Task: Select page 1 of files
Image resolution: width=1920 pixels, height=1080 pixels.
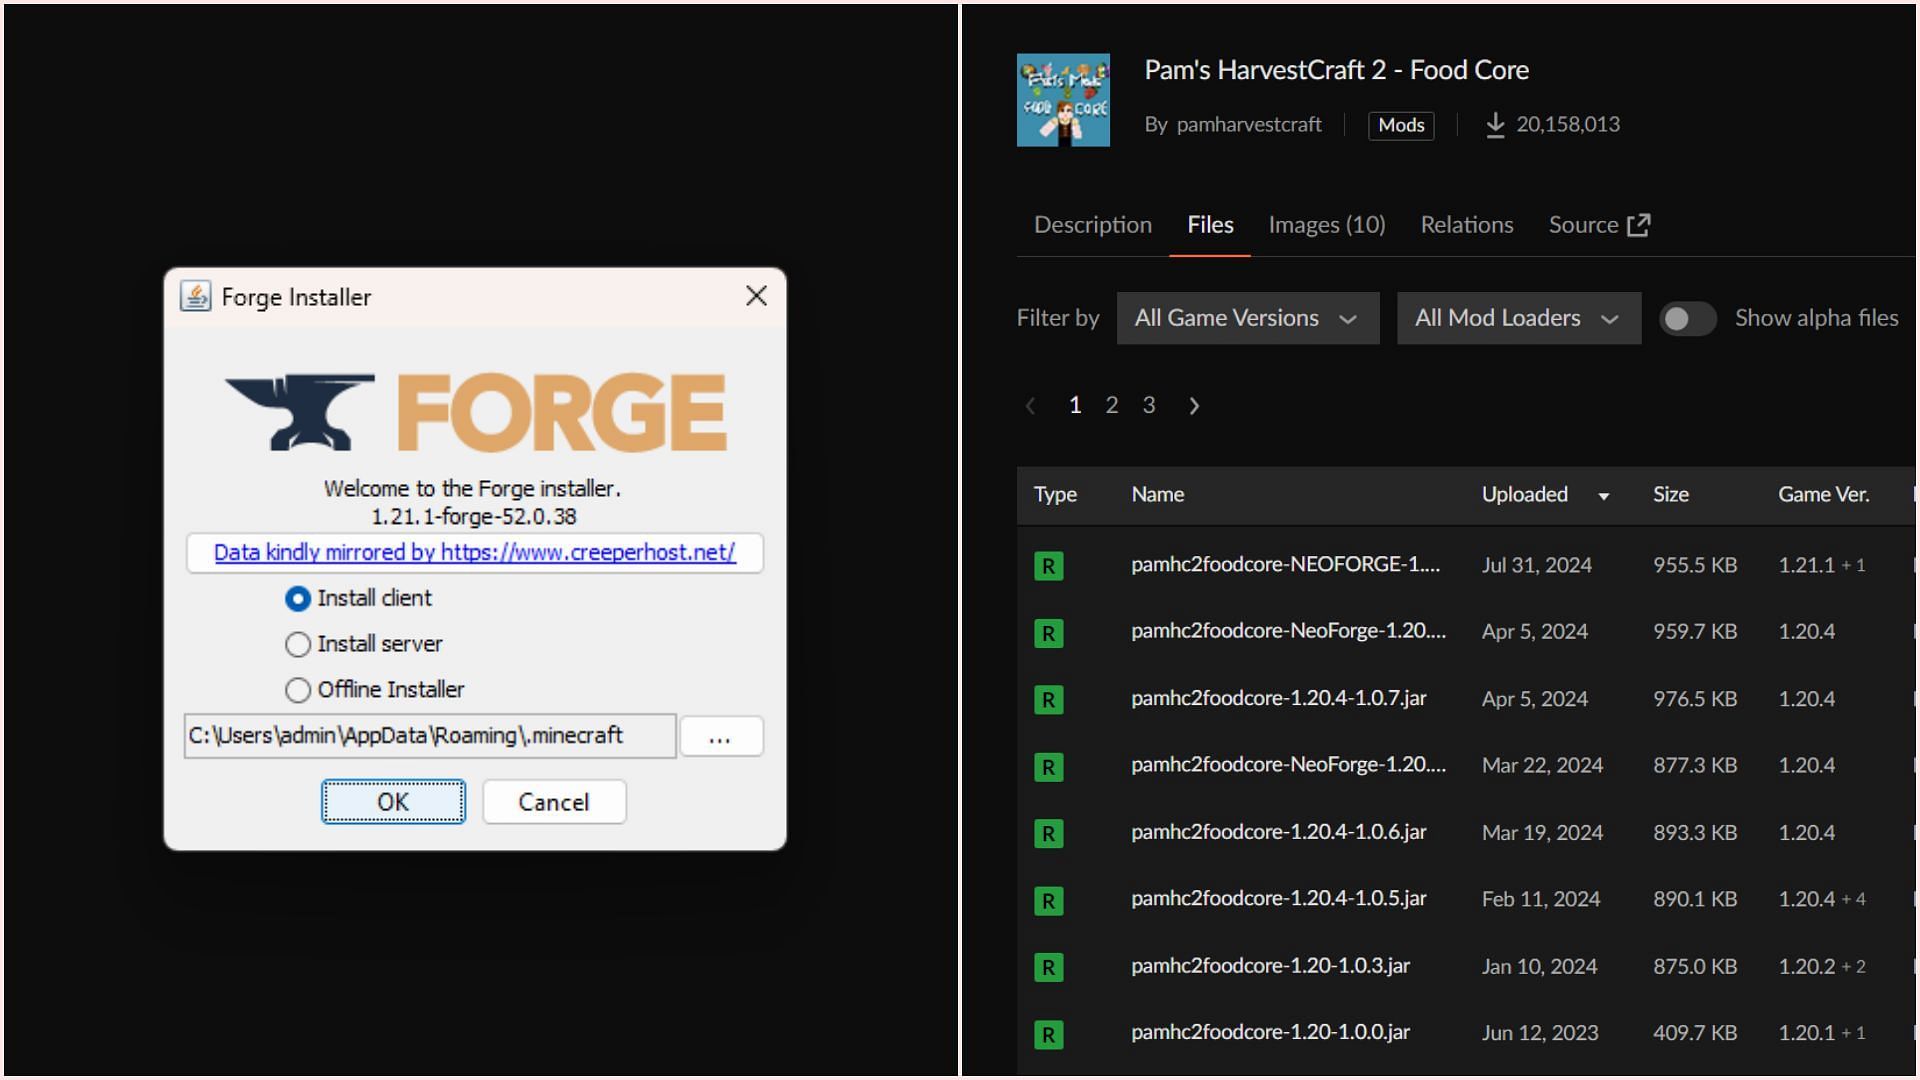Action: point(1075,405)
